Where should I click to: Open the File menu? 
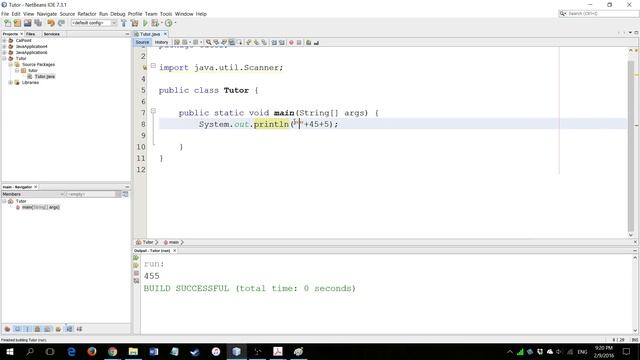coord(5,14)
